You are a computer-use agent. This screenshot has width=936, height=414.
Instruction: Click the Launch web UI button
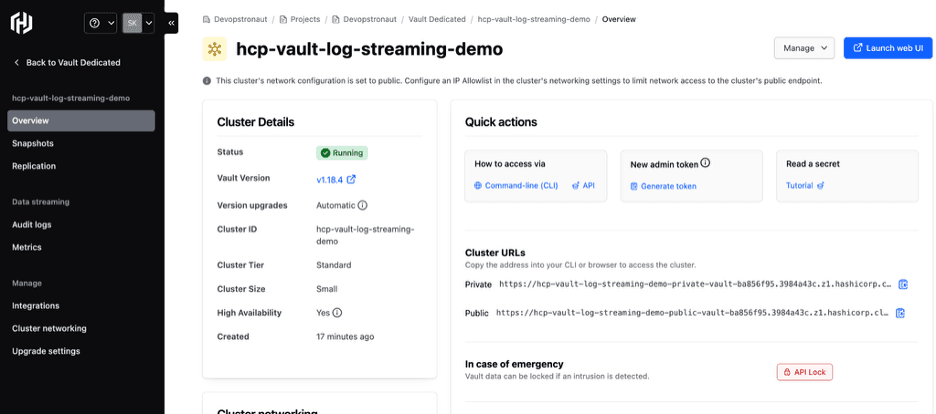(x=888, y=48)
